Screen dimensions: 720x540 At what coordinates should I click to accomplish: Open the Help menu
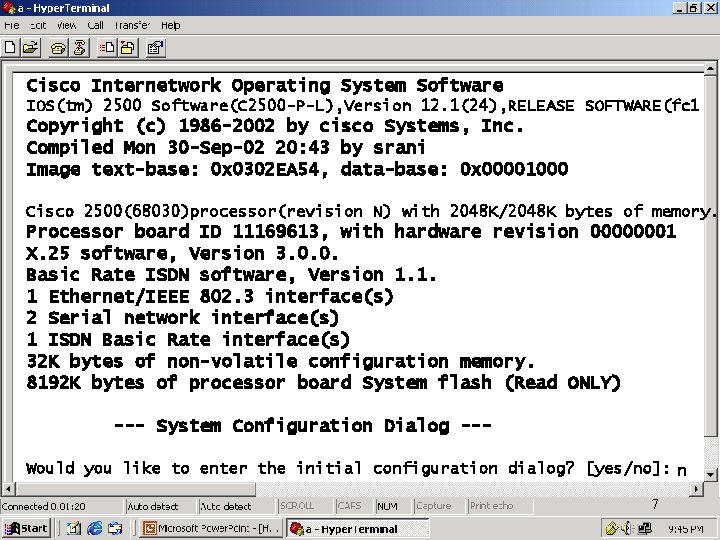[170, 25]
